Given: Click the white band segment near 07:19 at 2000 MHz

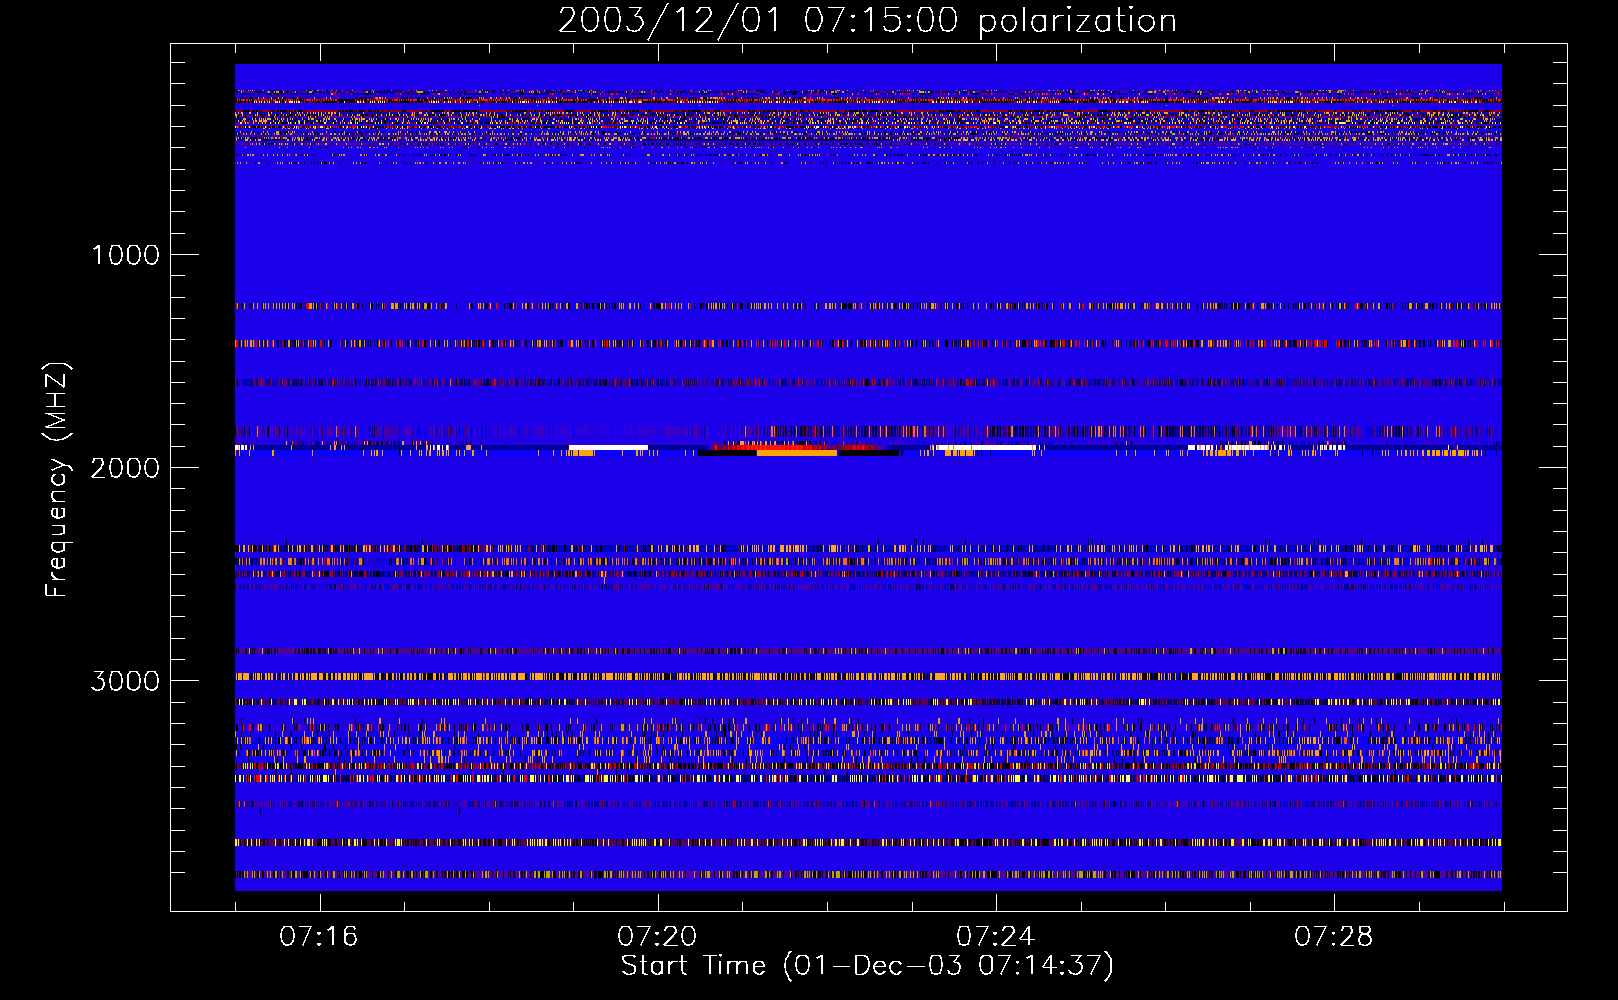Looking at the screenshot, I should pos(608,448).
